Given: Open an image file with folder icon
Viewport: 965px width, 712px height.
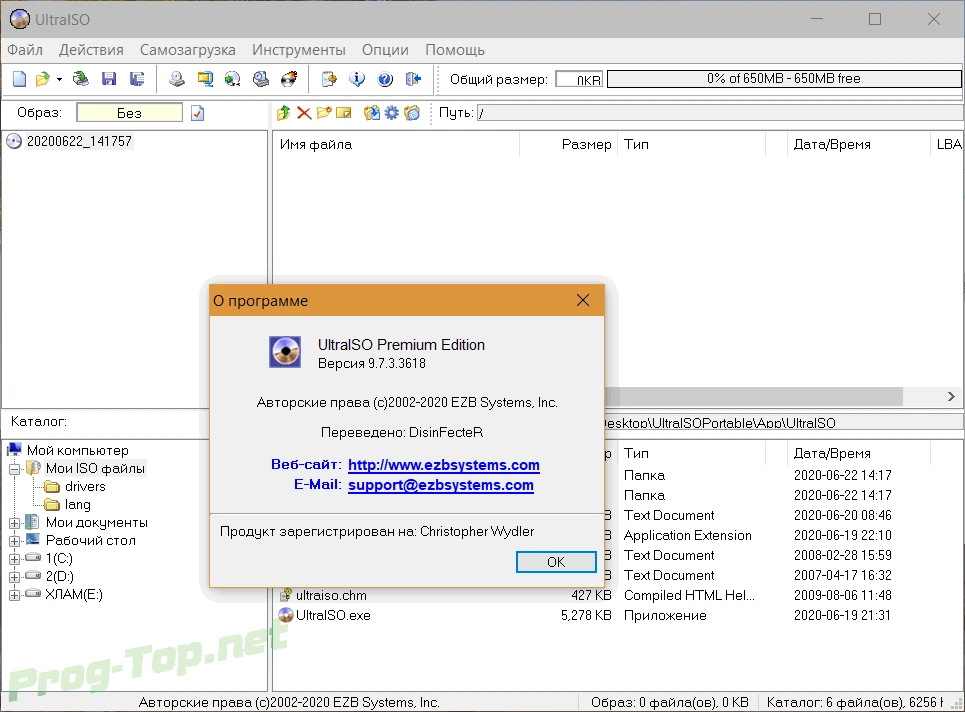Looking at the screenshot, I should (x=42, y=79).
